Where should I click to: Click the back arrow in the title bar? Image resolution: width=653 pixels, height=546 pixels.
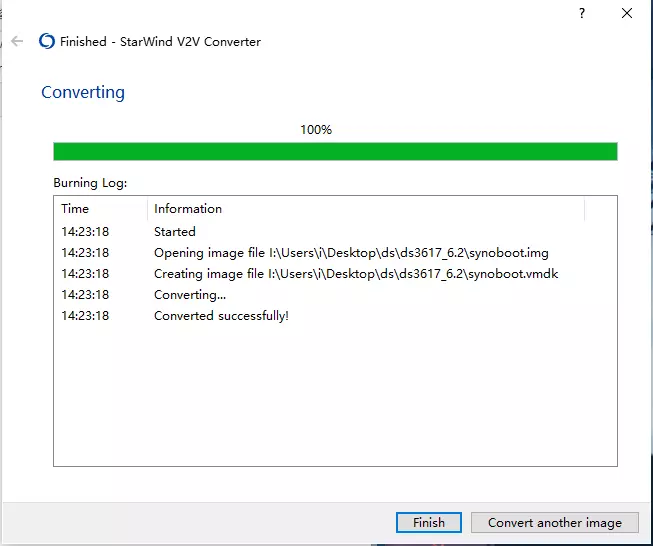(x=17, y=41)
